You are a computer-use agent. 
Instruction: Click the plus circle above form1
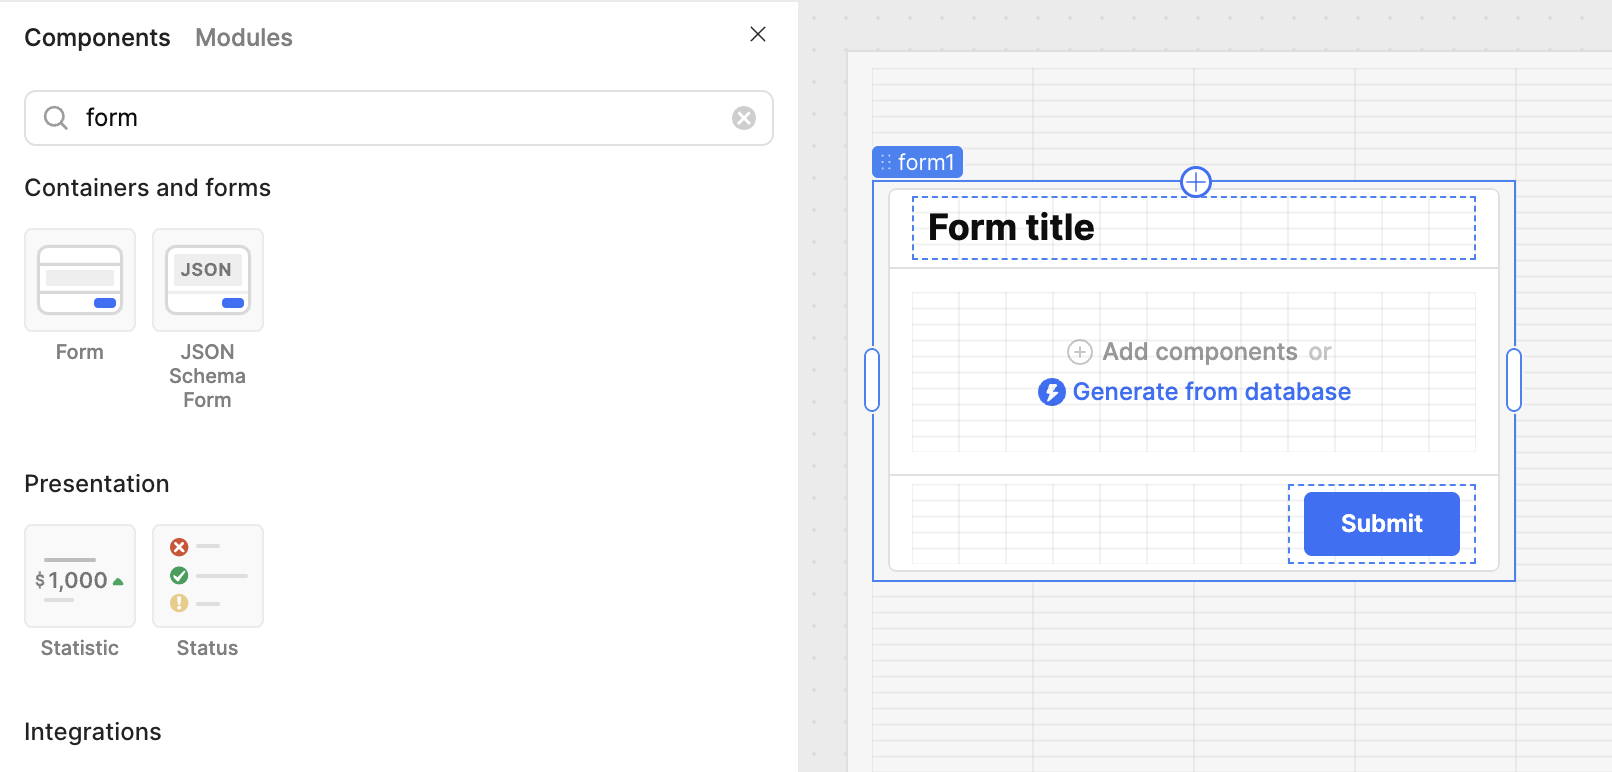pos(1196,182)
